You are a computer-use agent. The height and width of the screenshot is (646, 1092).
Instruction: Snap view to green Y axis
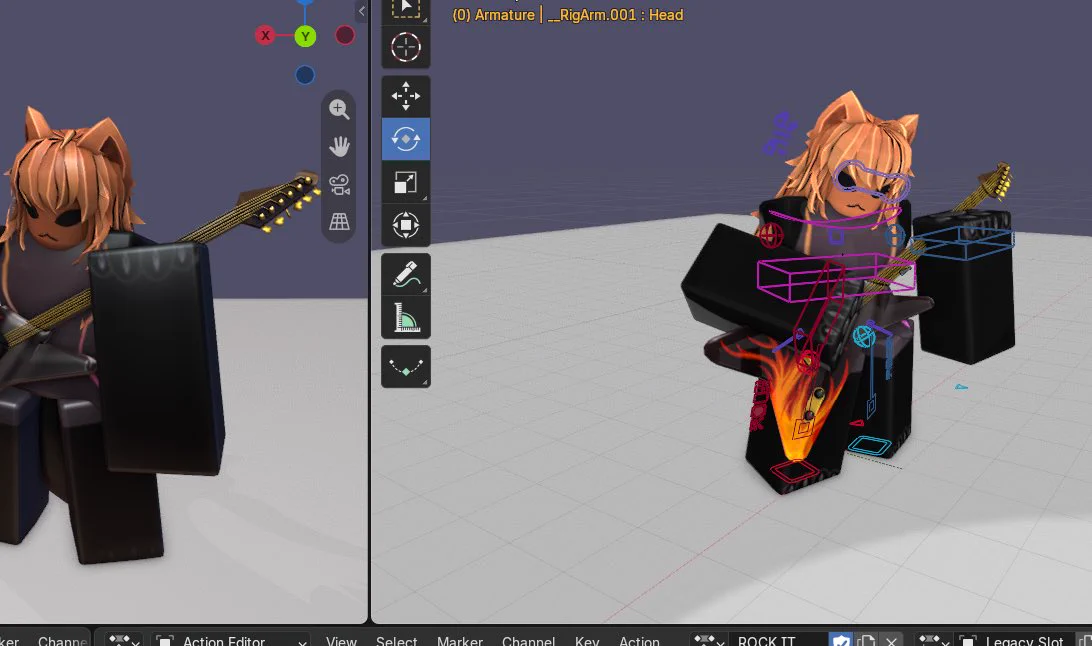tap(305, 36)
